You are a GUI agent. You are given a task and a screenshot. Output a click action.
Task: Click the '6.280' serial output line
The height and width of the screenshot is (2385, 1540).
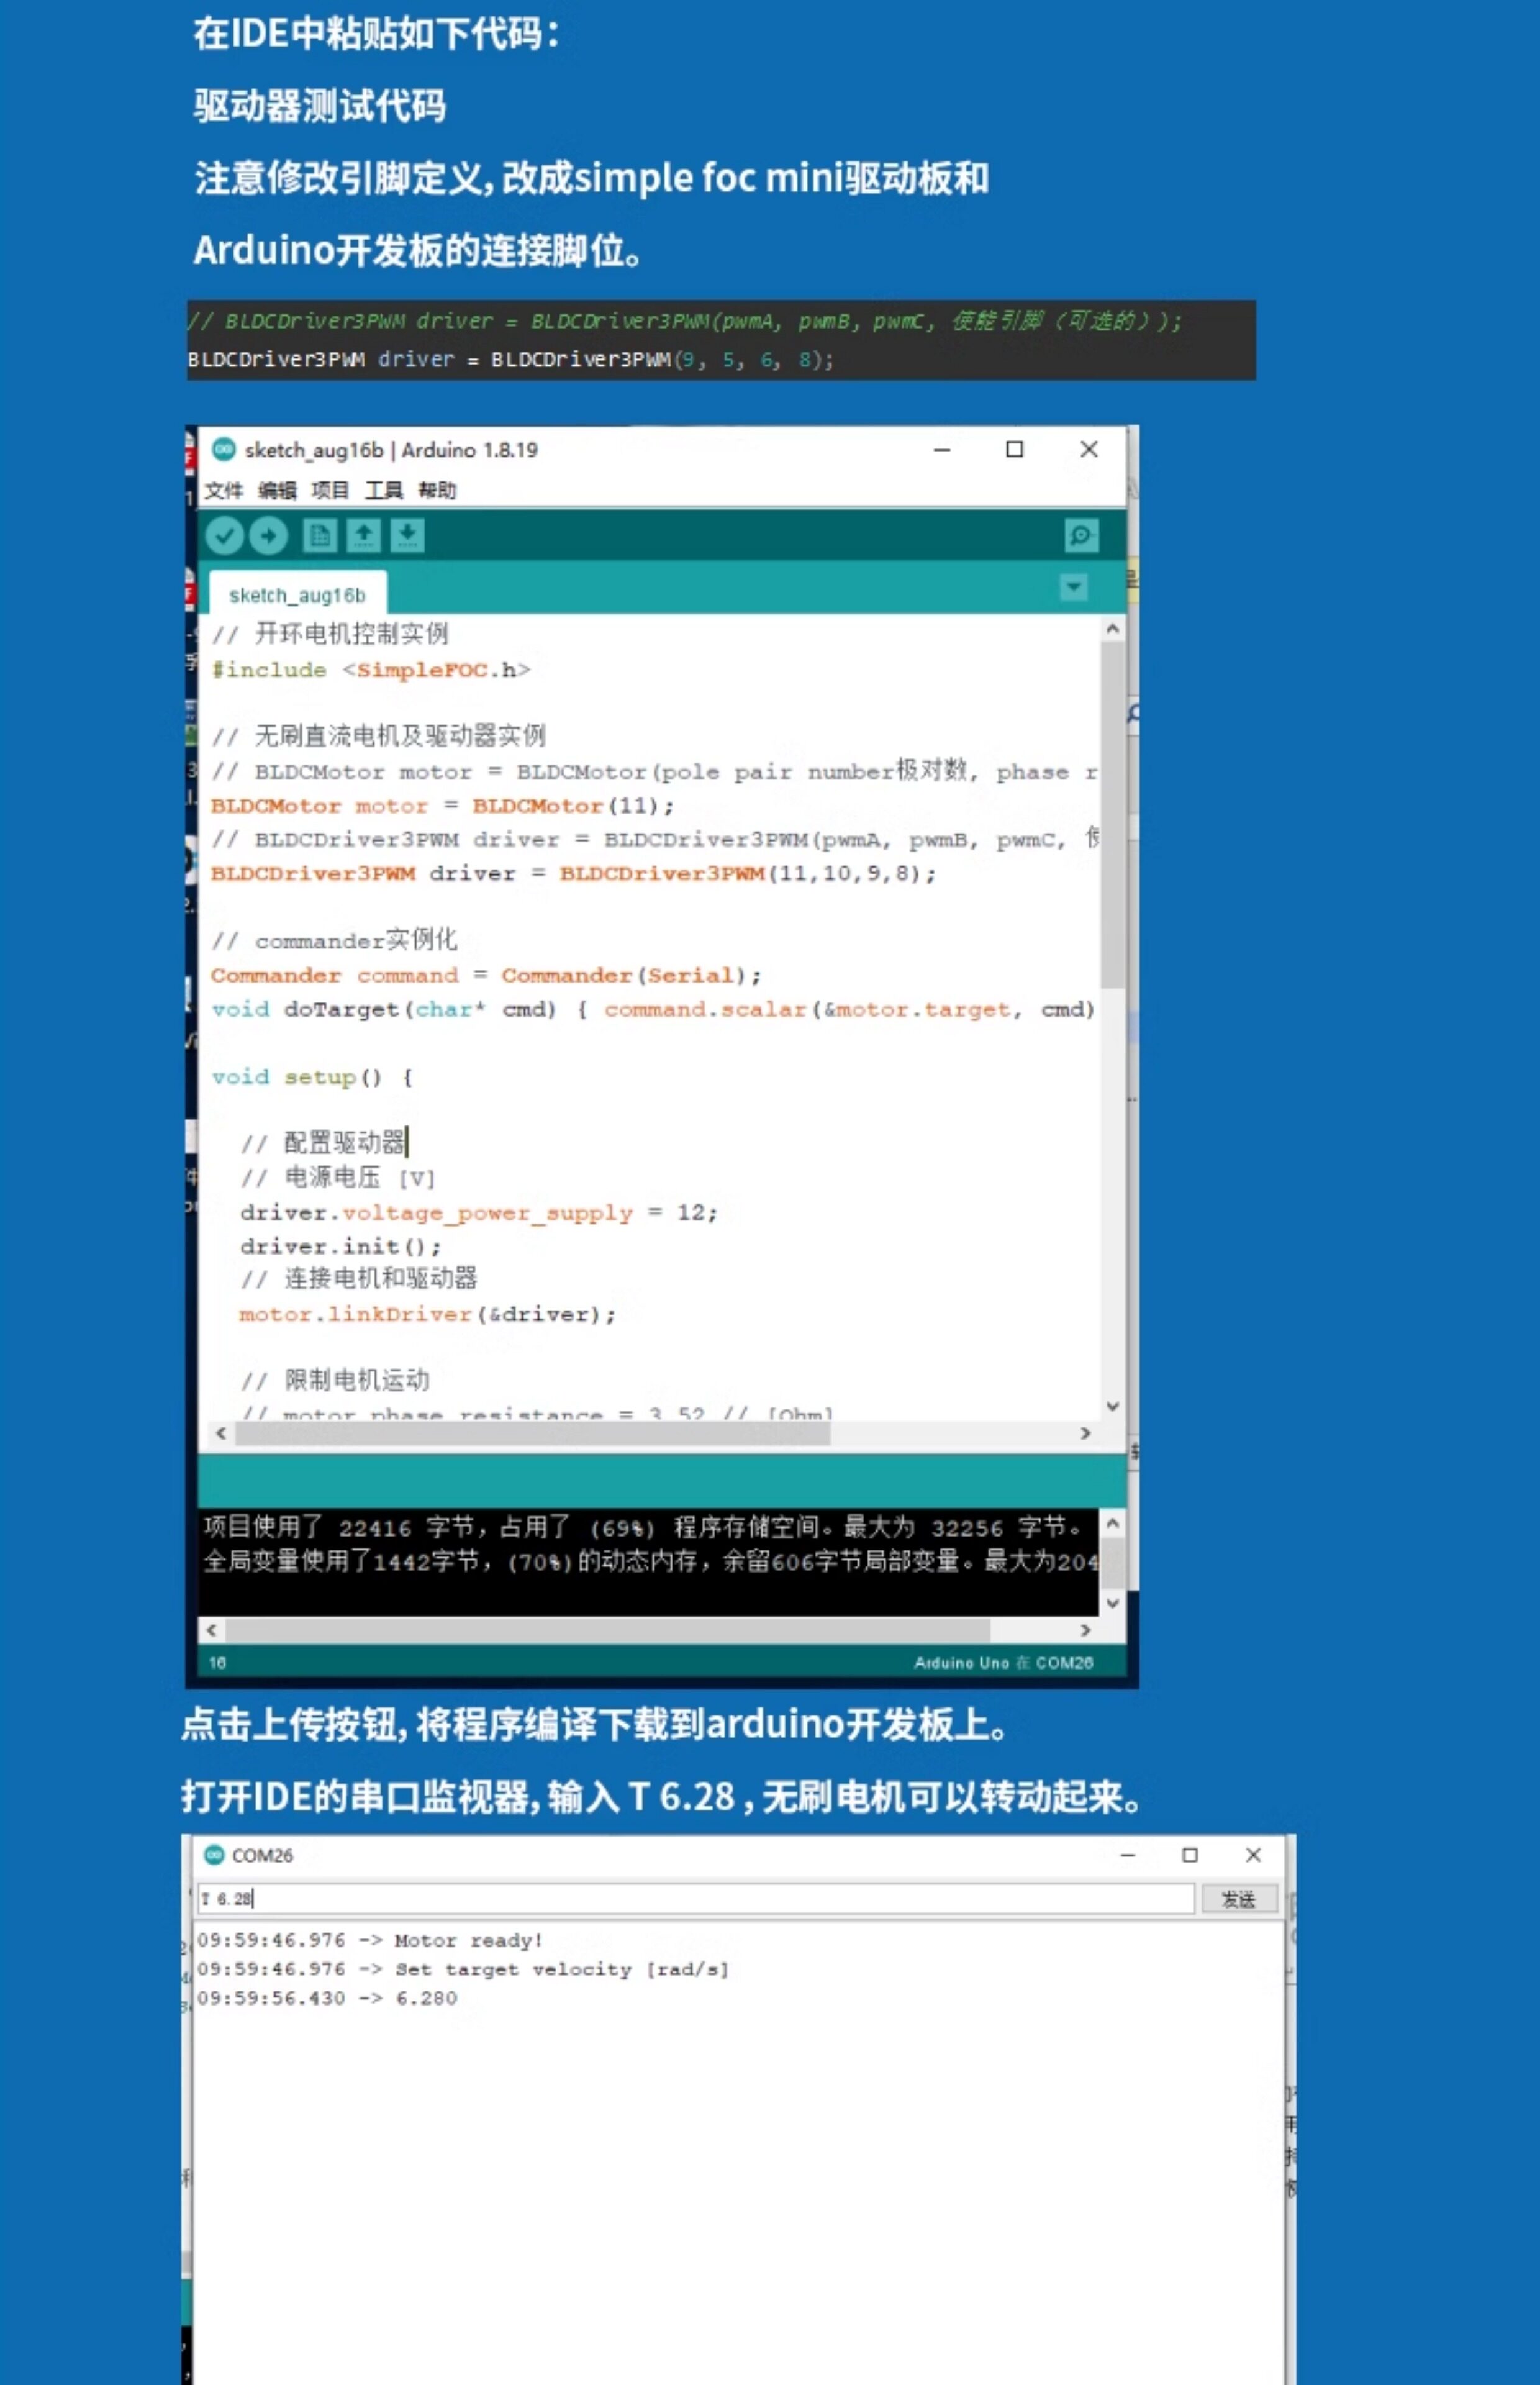327,1998
